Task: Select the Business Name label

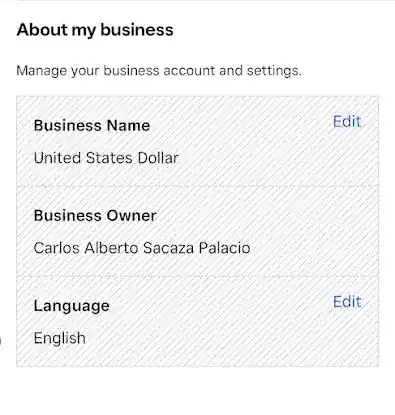Action: click(x=92, y=126)
